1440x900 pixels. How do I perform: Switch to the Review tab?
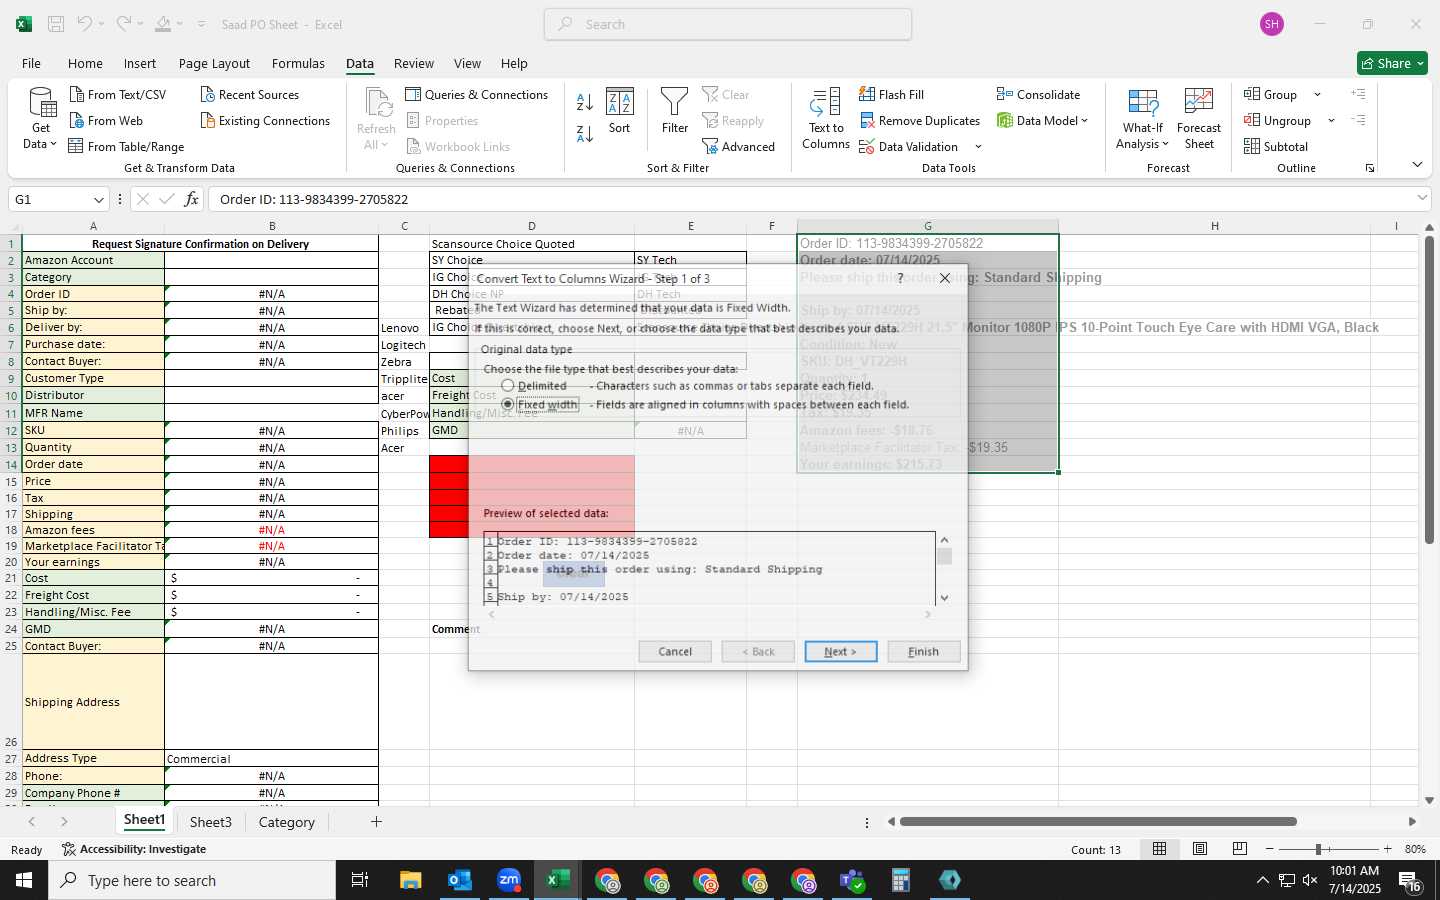point(414,63)
